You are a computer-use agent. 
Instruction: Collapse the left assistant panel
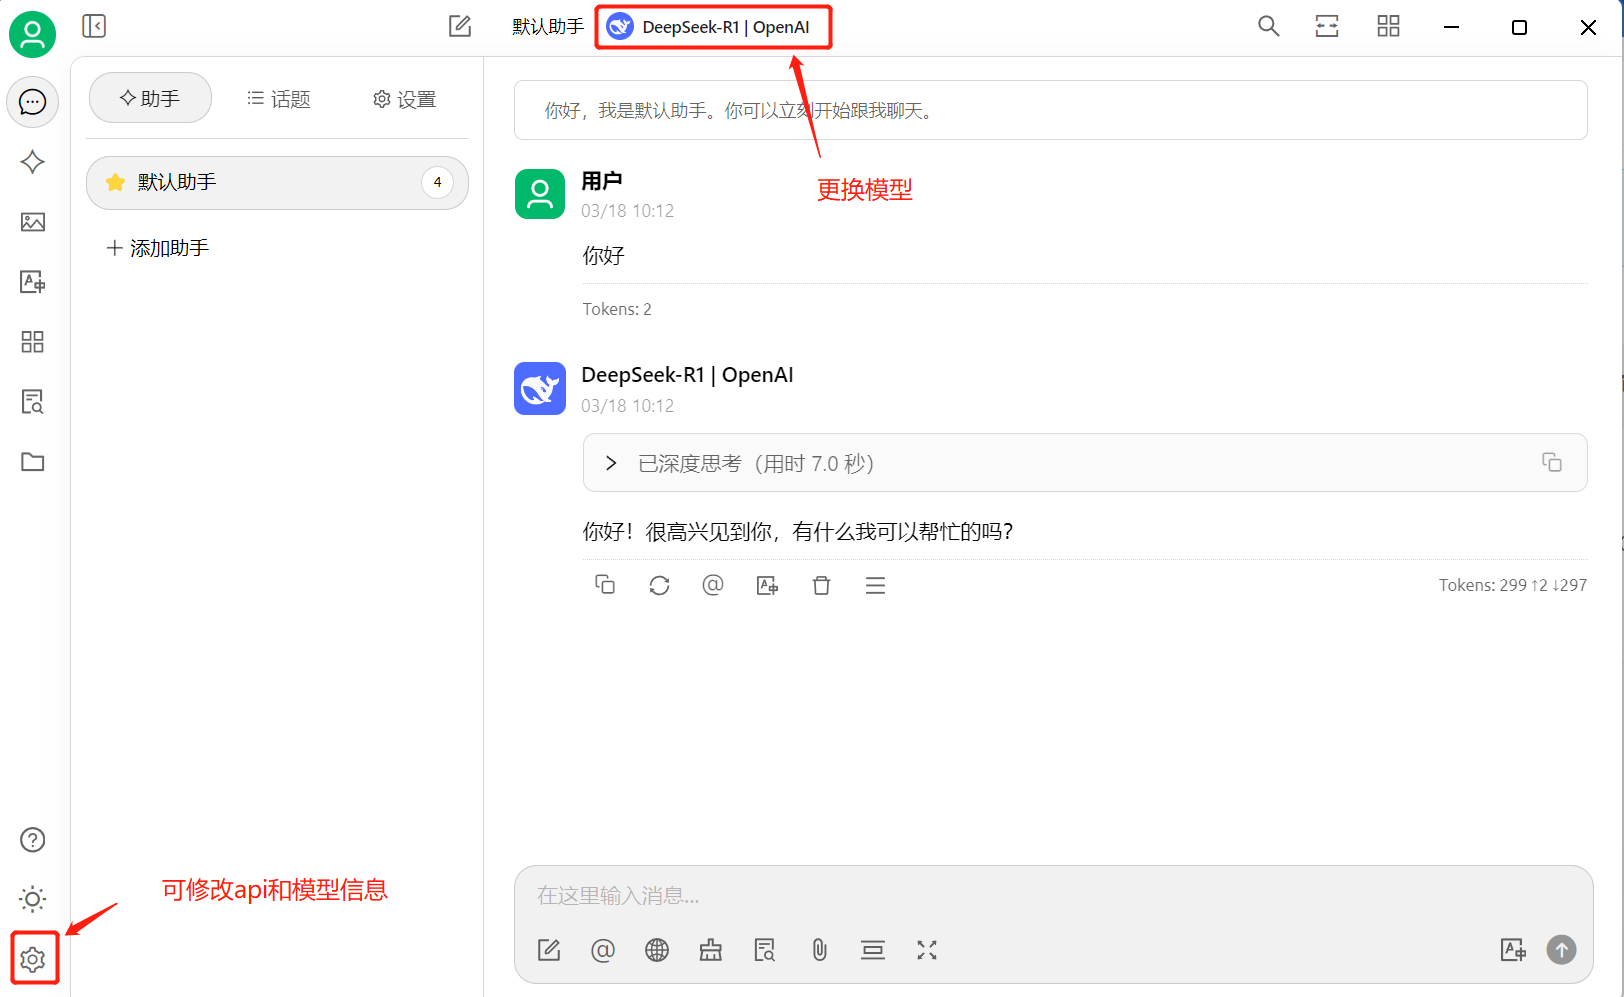[x=94, y=26]
